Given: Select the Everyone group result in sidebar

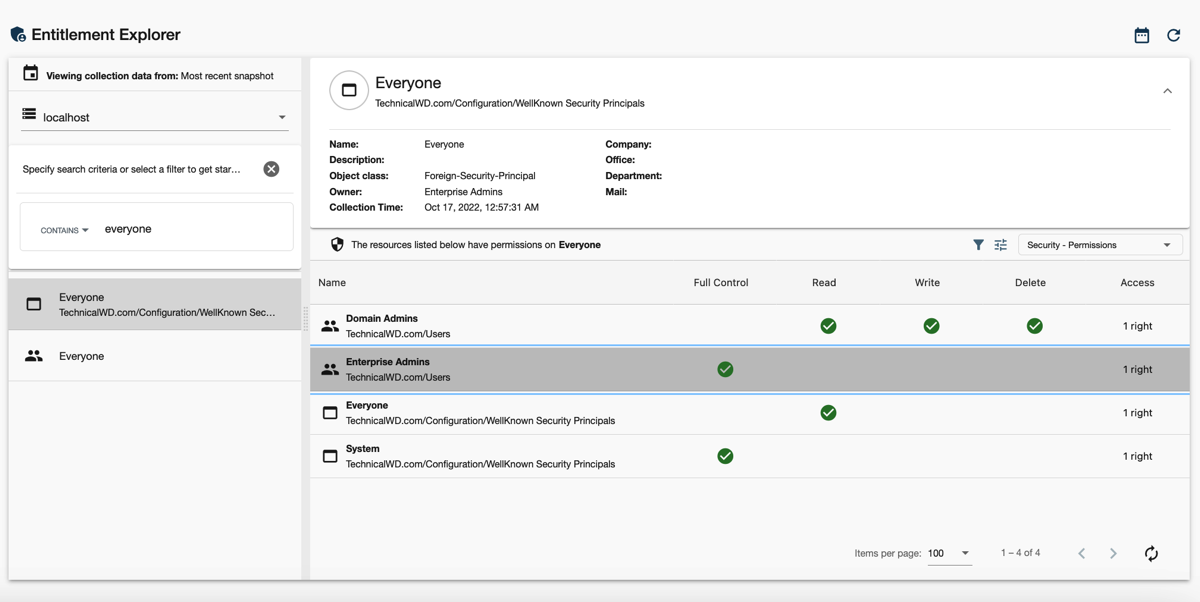Looking at the screenshot, I should pos(155,356).
